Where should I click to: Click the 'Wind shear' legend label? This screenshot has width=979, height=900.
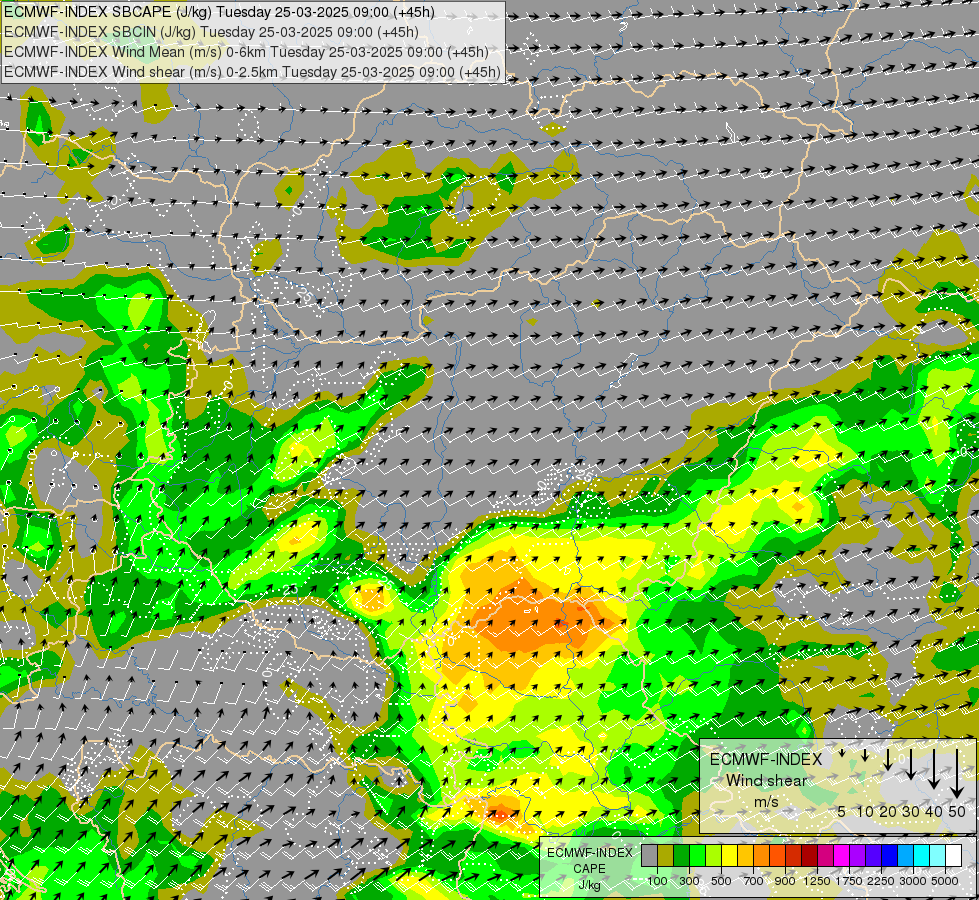[x=766, y=781]
